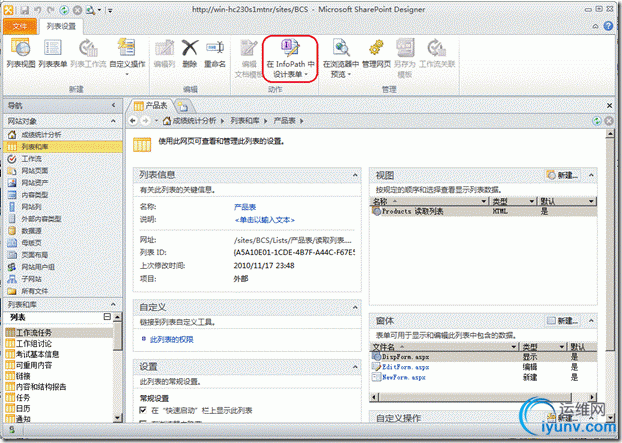Viewport: 622px width, 443px height.
Task: Click 新建 button in the 视图 panel
Action: point(563,175)
